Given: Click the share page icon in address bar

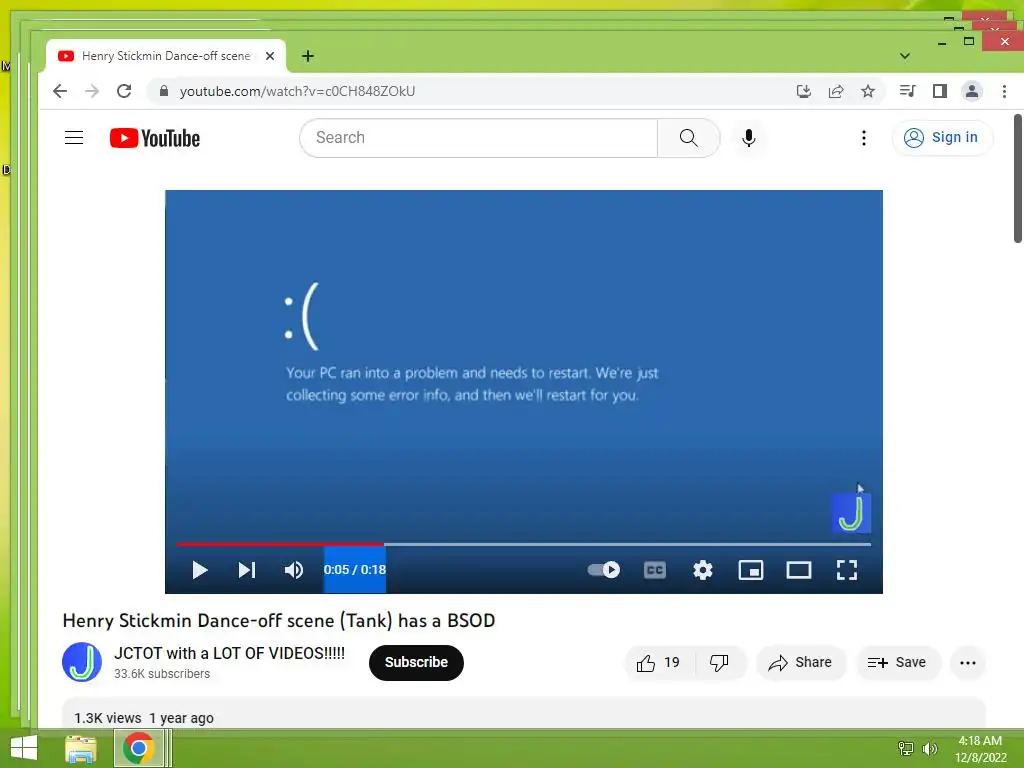Looking at the screenshot, I should pyautogui.click(x=836, y=91).
